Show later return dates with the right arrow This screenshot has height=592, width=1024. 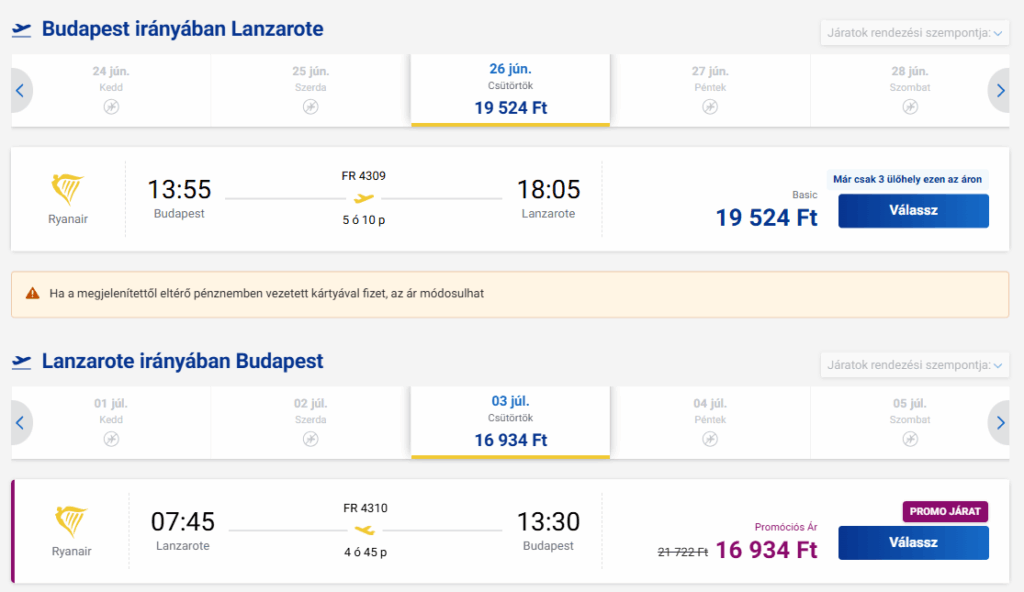999,423
